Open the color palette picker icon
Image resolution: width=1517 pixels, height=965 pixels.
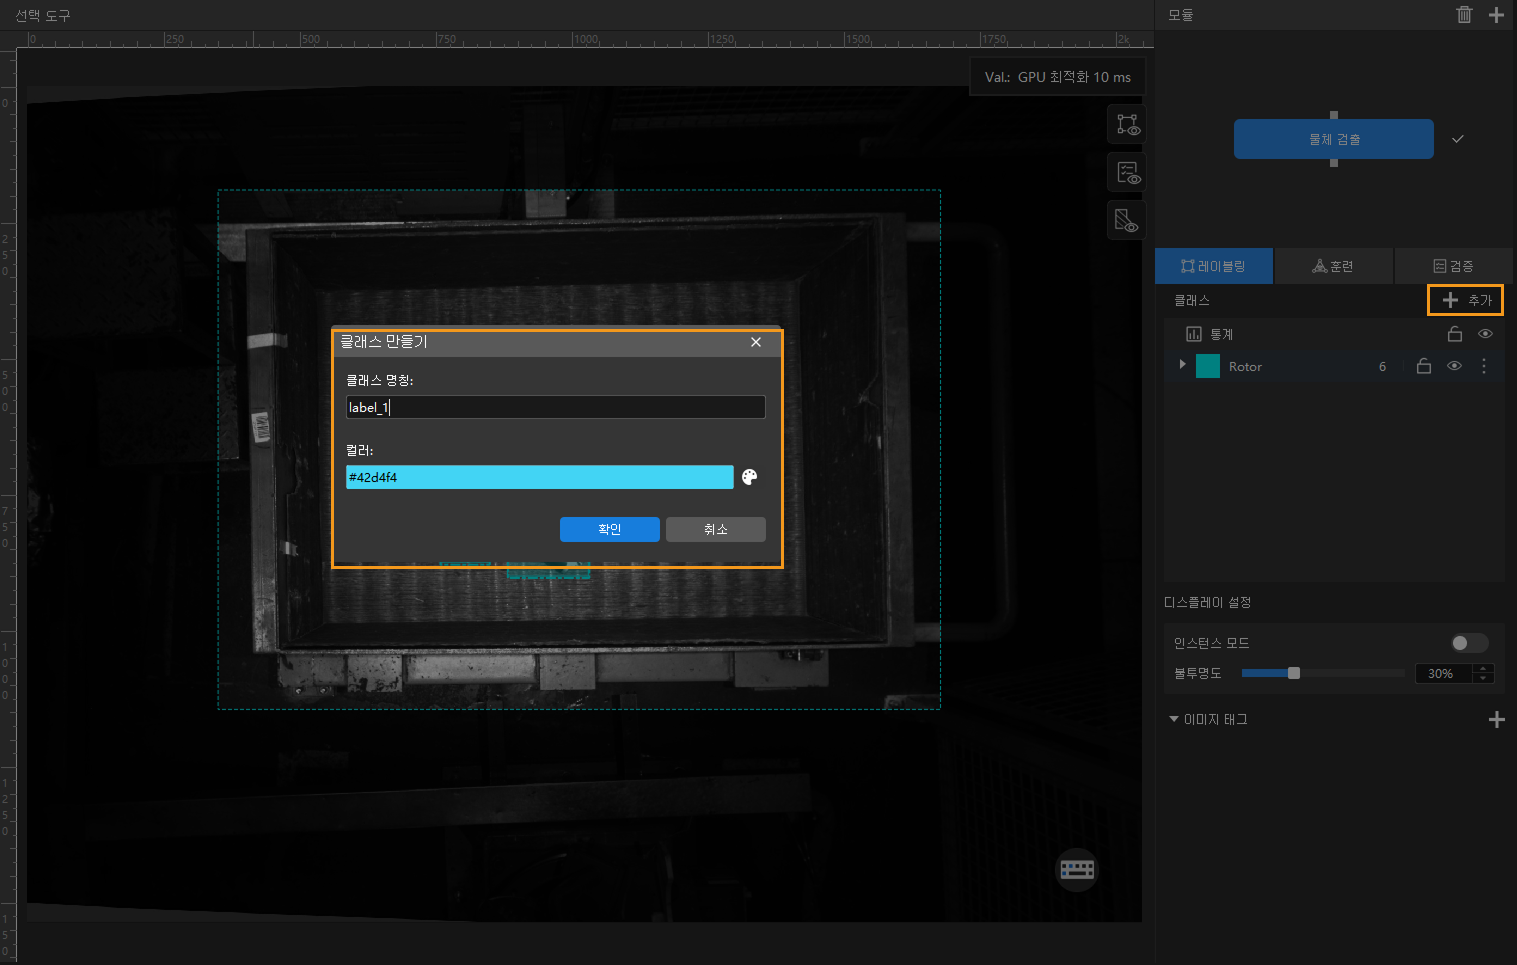(750, 477)
